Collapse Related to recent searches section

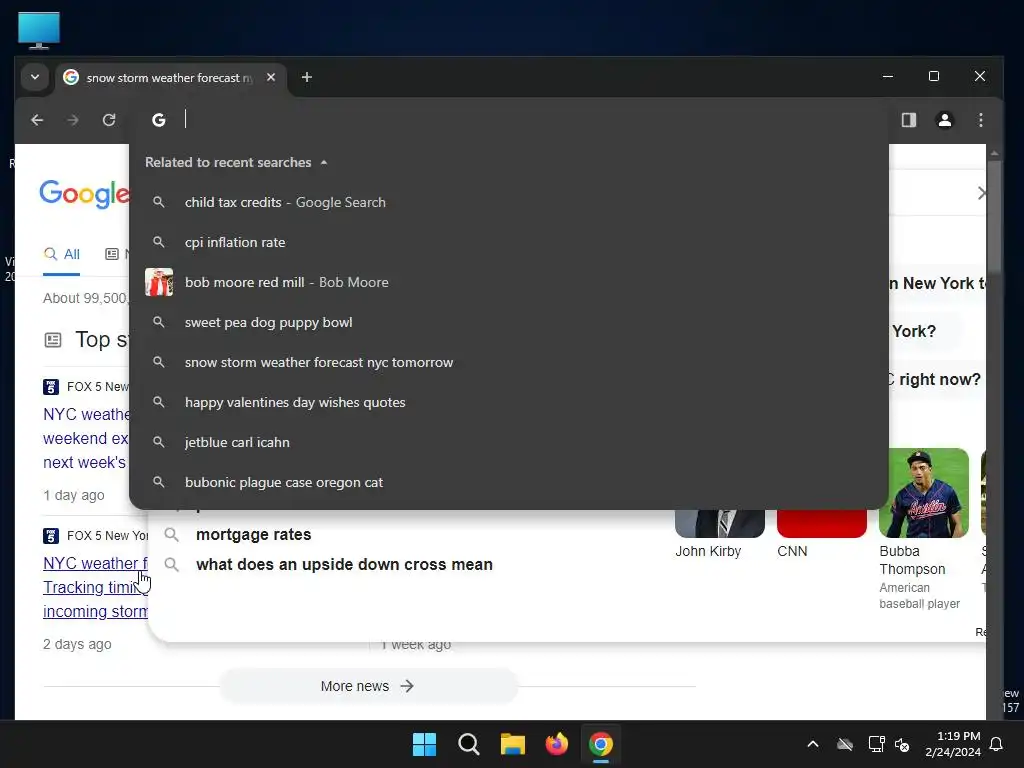324,163
